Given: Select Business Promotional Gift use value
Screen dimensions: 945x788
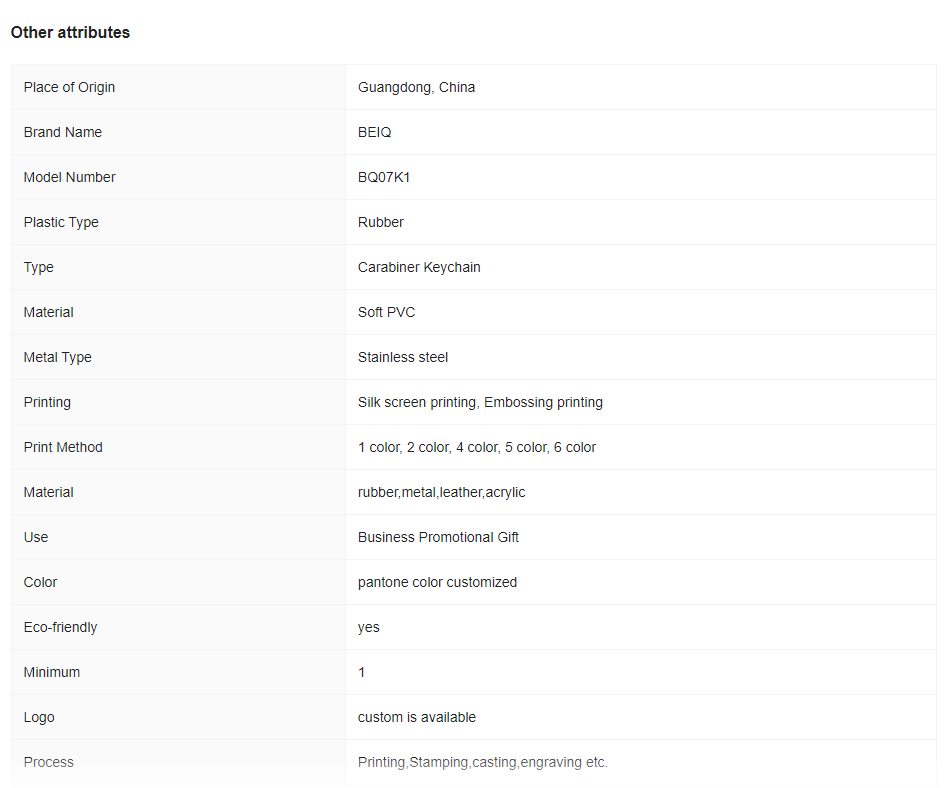Looking at the screenshot, I should pyautogui.click(x=438, y=537).
